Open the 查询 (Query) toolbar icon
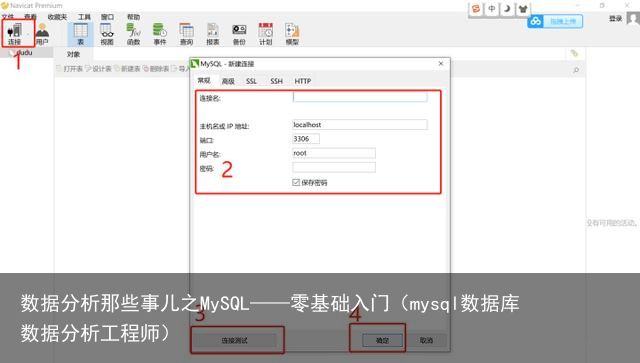This screenshot has height=363, width=640. tap(187, 33)
